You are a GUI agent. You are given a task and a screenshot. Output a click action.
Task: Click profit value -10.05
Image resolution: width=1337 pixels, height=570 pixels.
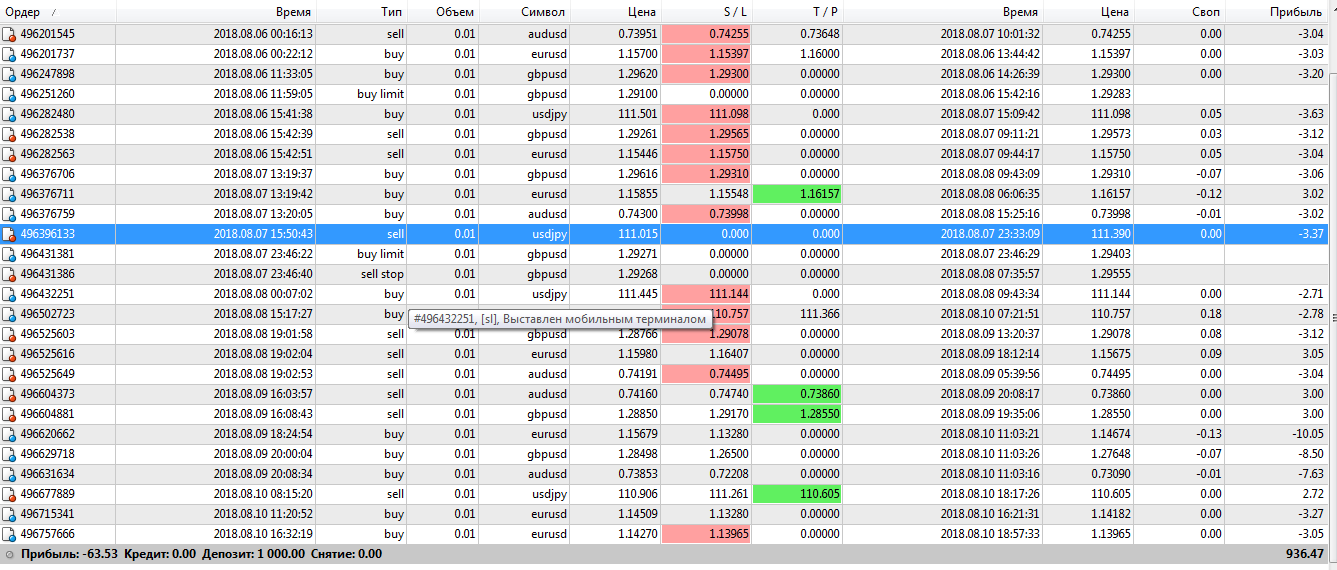1309,434
